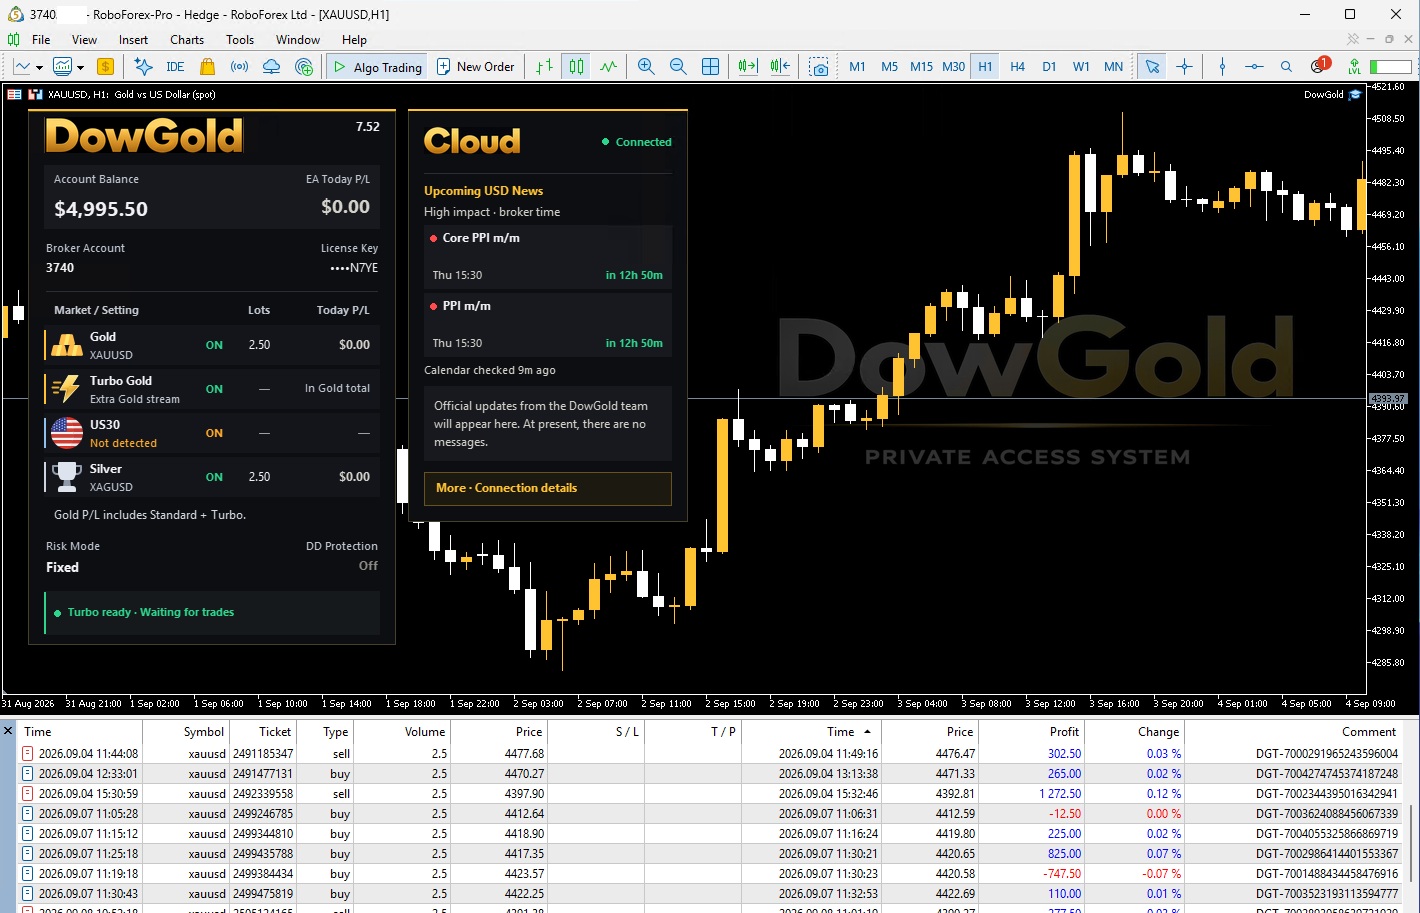
Task: Open the Signals broadcast icon
Action: [x=239, y=67]
